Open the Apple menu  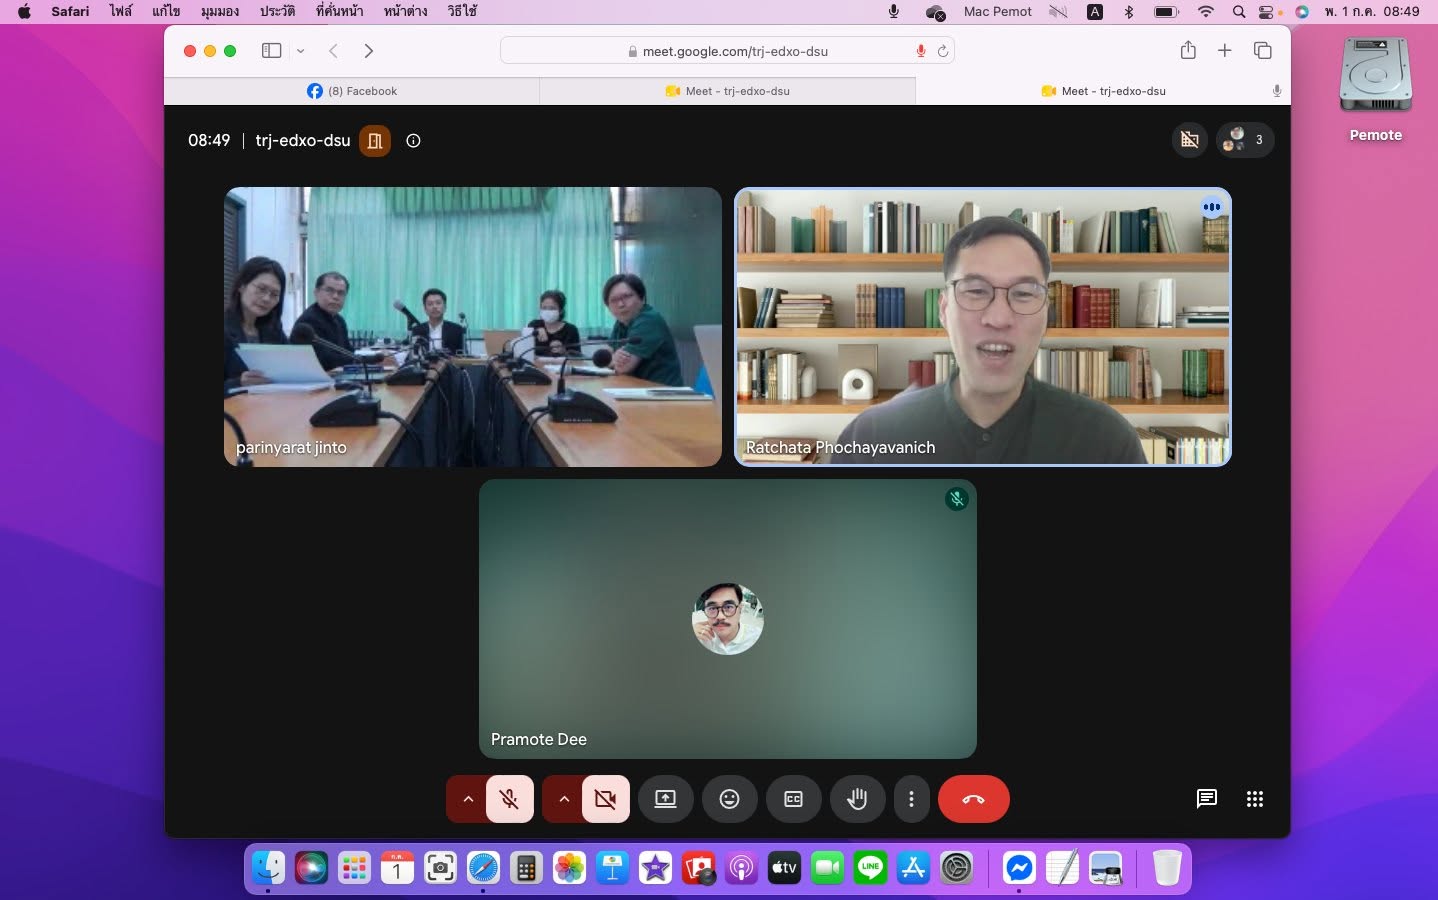(25, 11)
